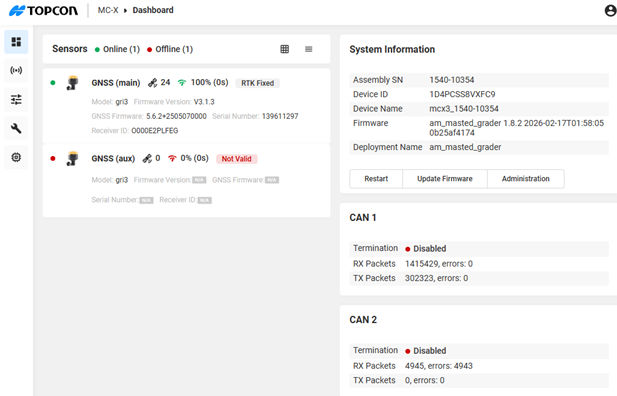
Task: Click the GNSS (aux) satellite icon
Action: [x=147, y=159]
